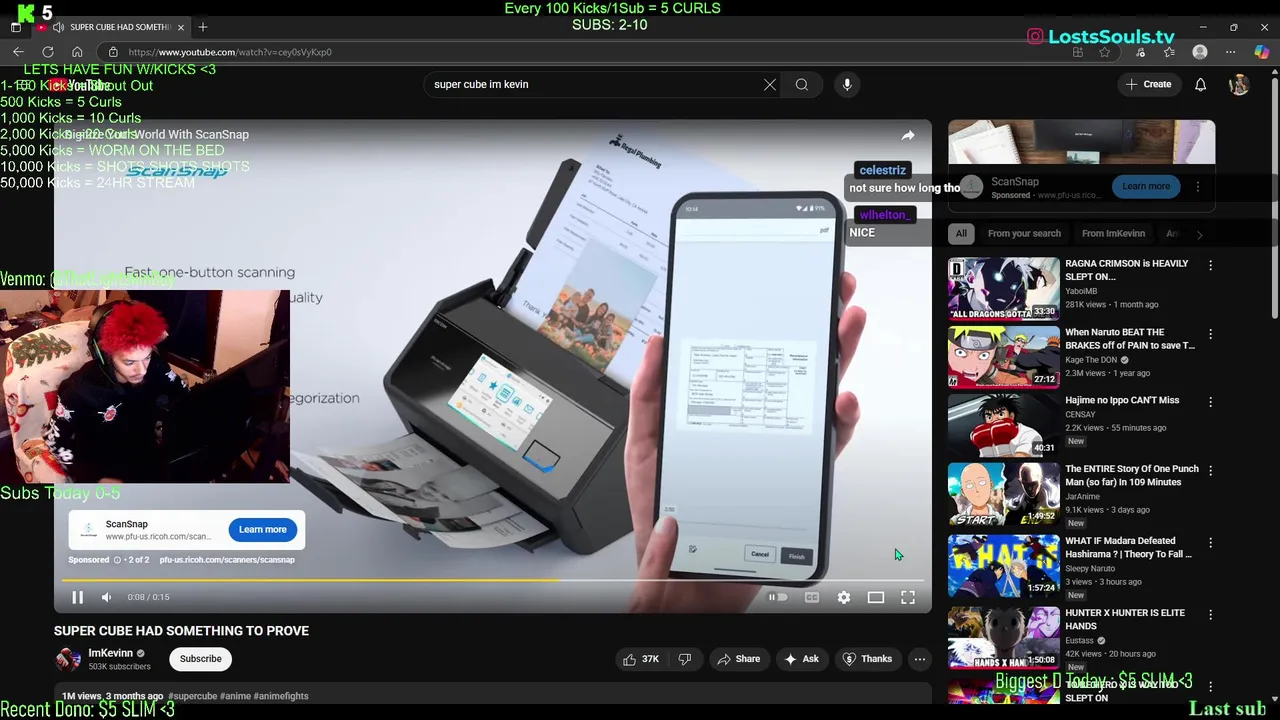Go to the browser home page

click(77, 52)
